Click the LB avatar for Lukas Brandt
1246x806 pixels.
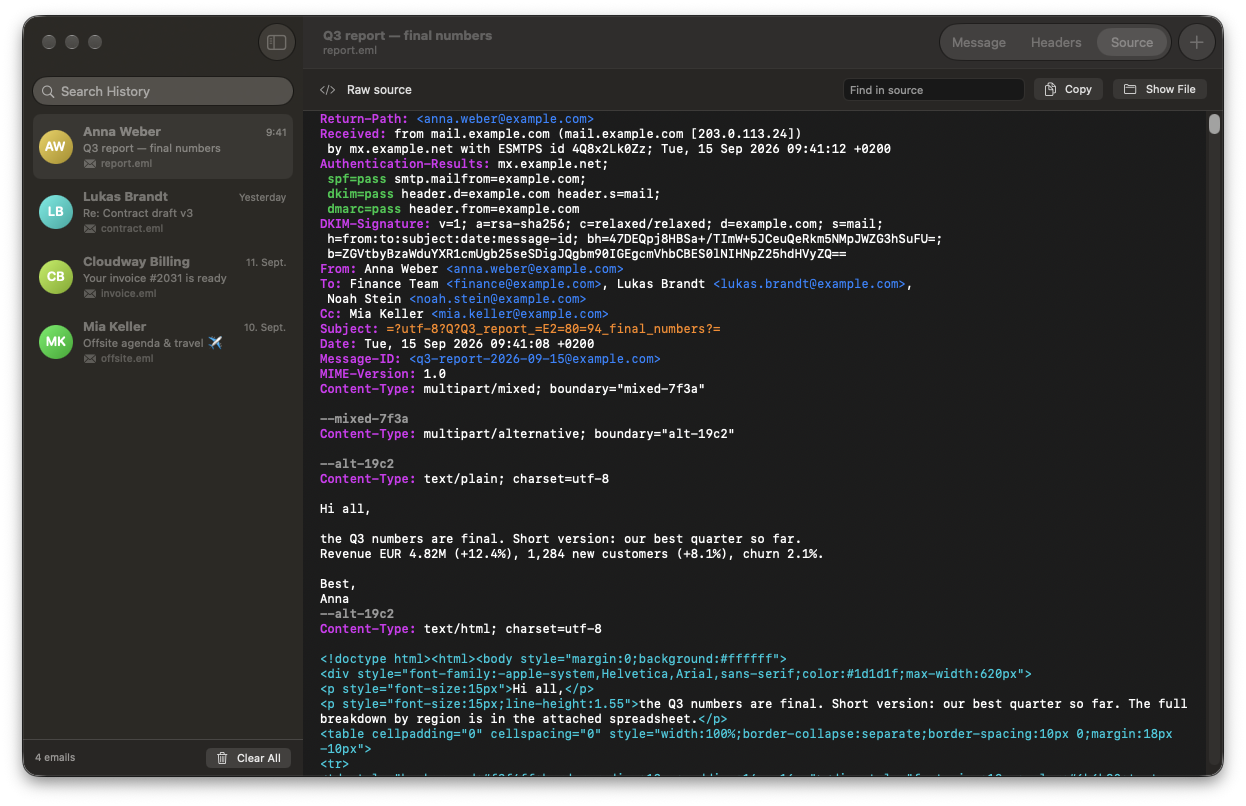55,211
